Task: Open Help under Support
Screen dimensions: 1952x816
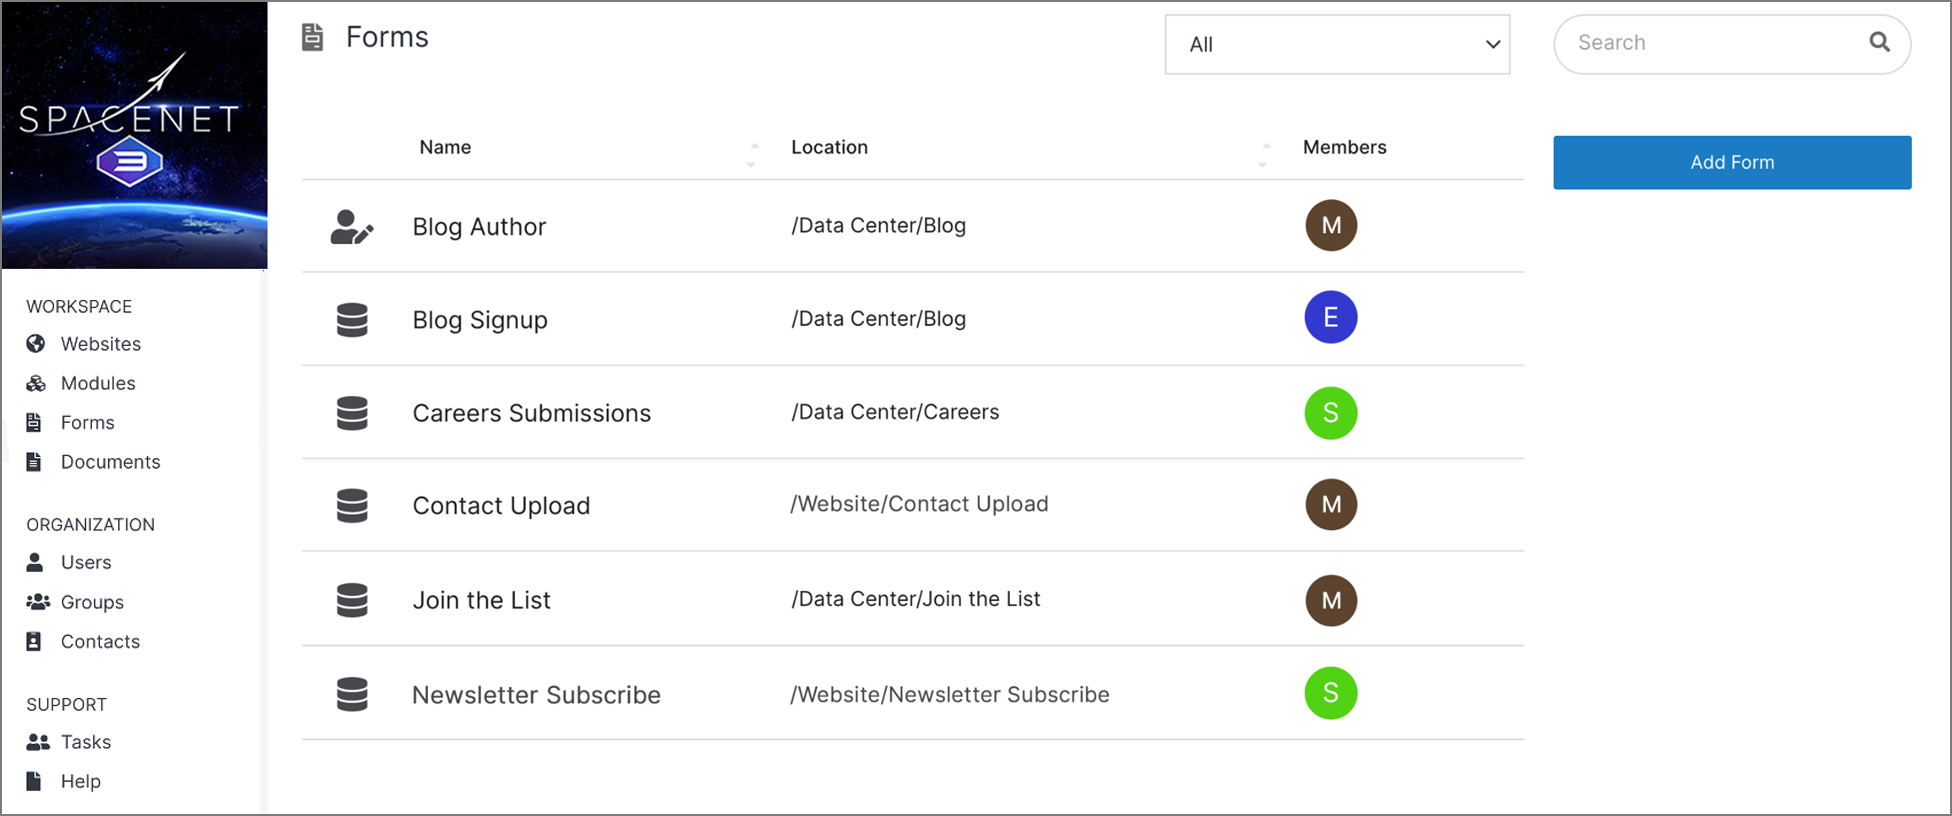Action: tap(81, 781)
